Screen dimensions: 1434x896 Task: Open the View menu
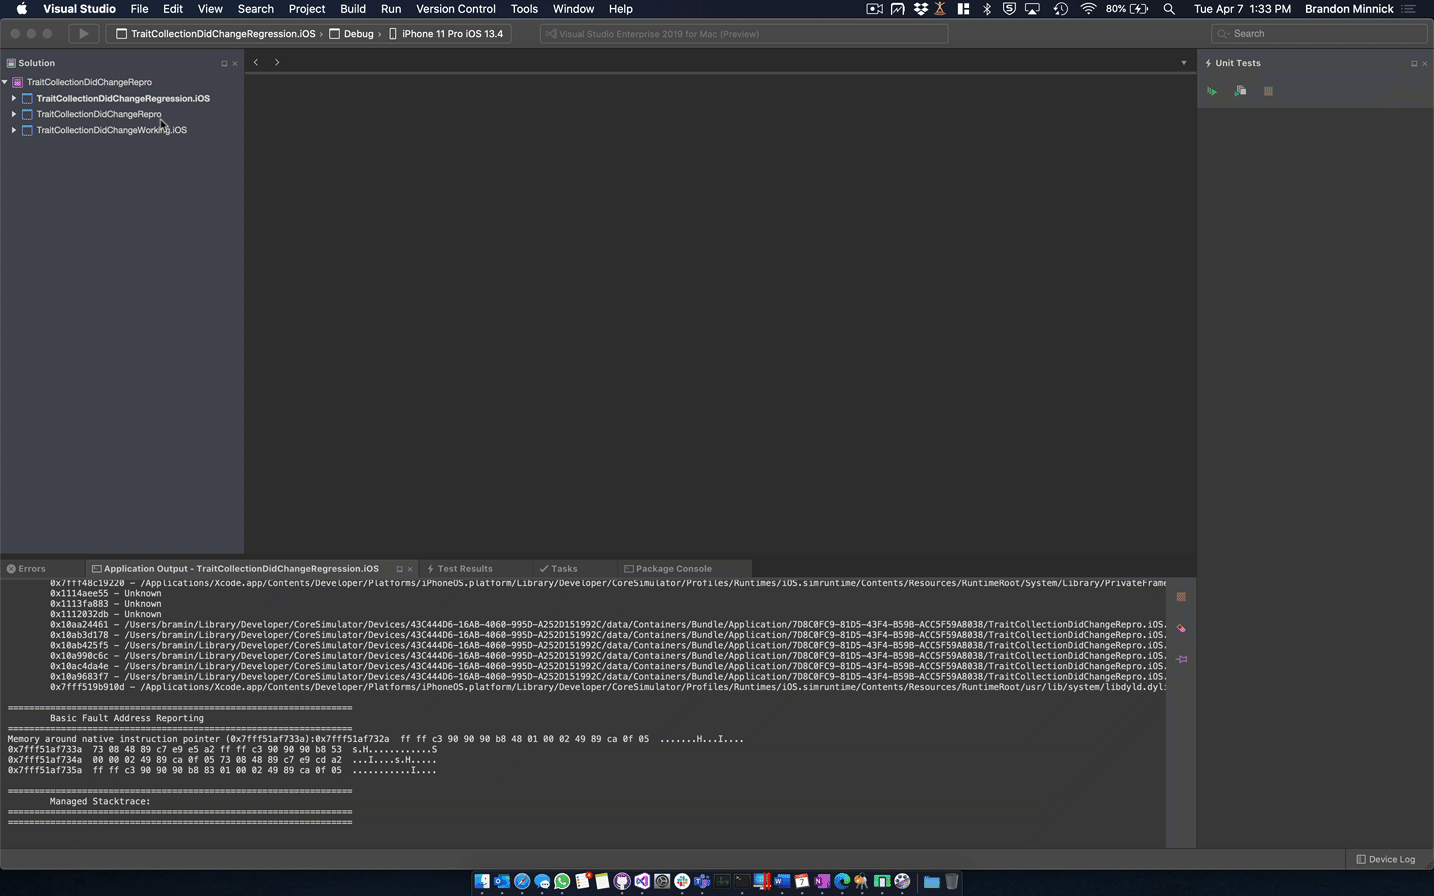[210, 9]
